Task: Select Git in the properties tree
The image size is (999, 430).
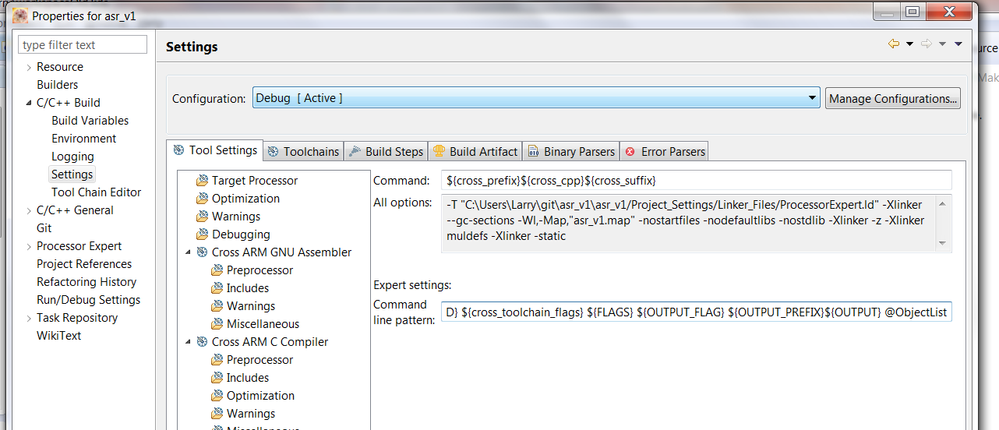Action: 44,228
